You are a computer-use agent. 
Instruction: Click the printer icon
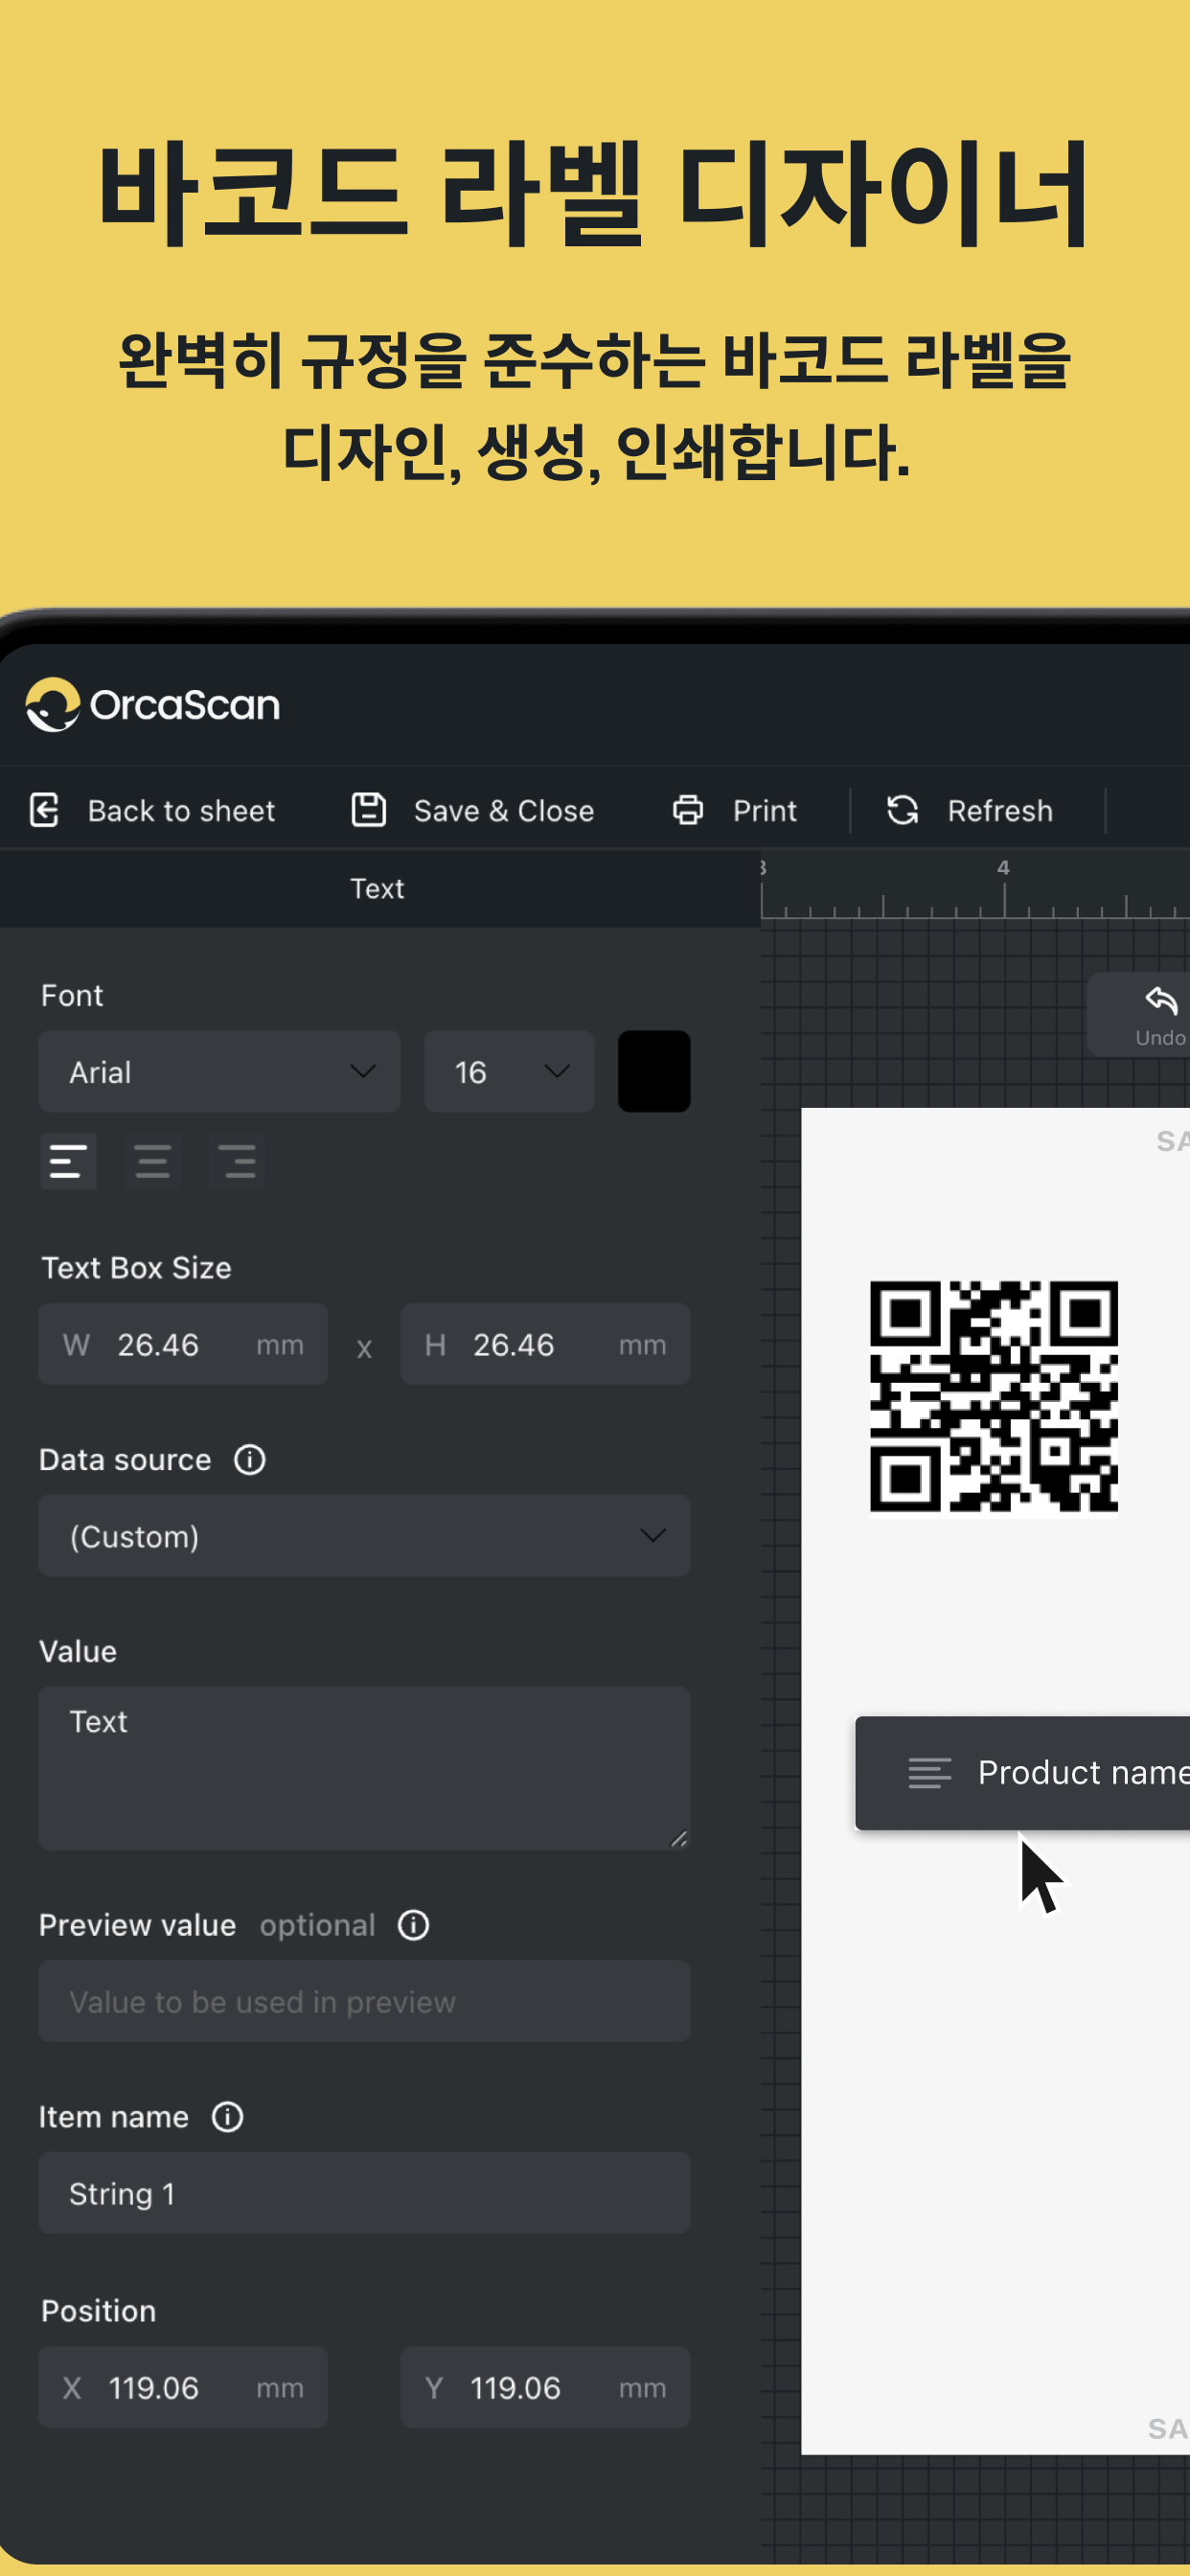coord(688,809)
